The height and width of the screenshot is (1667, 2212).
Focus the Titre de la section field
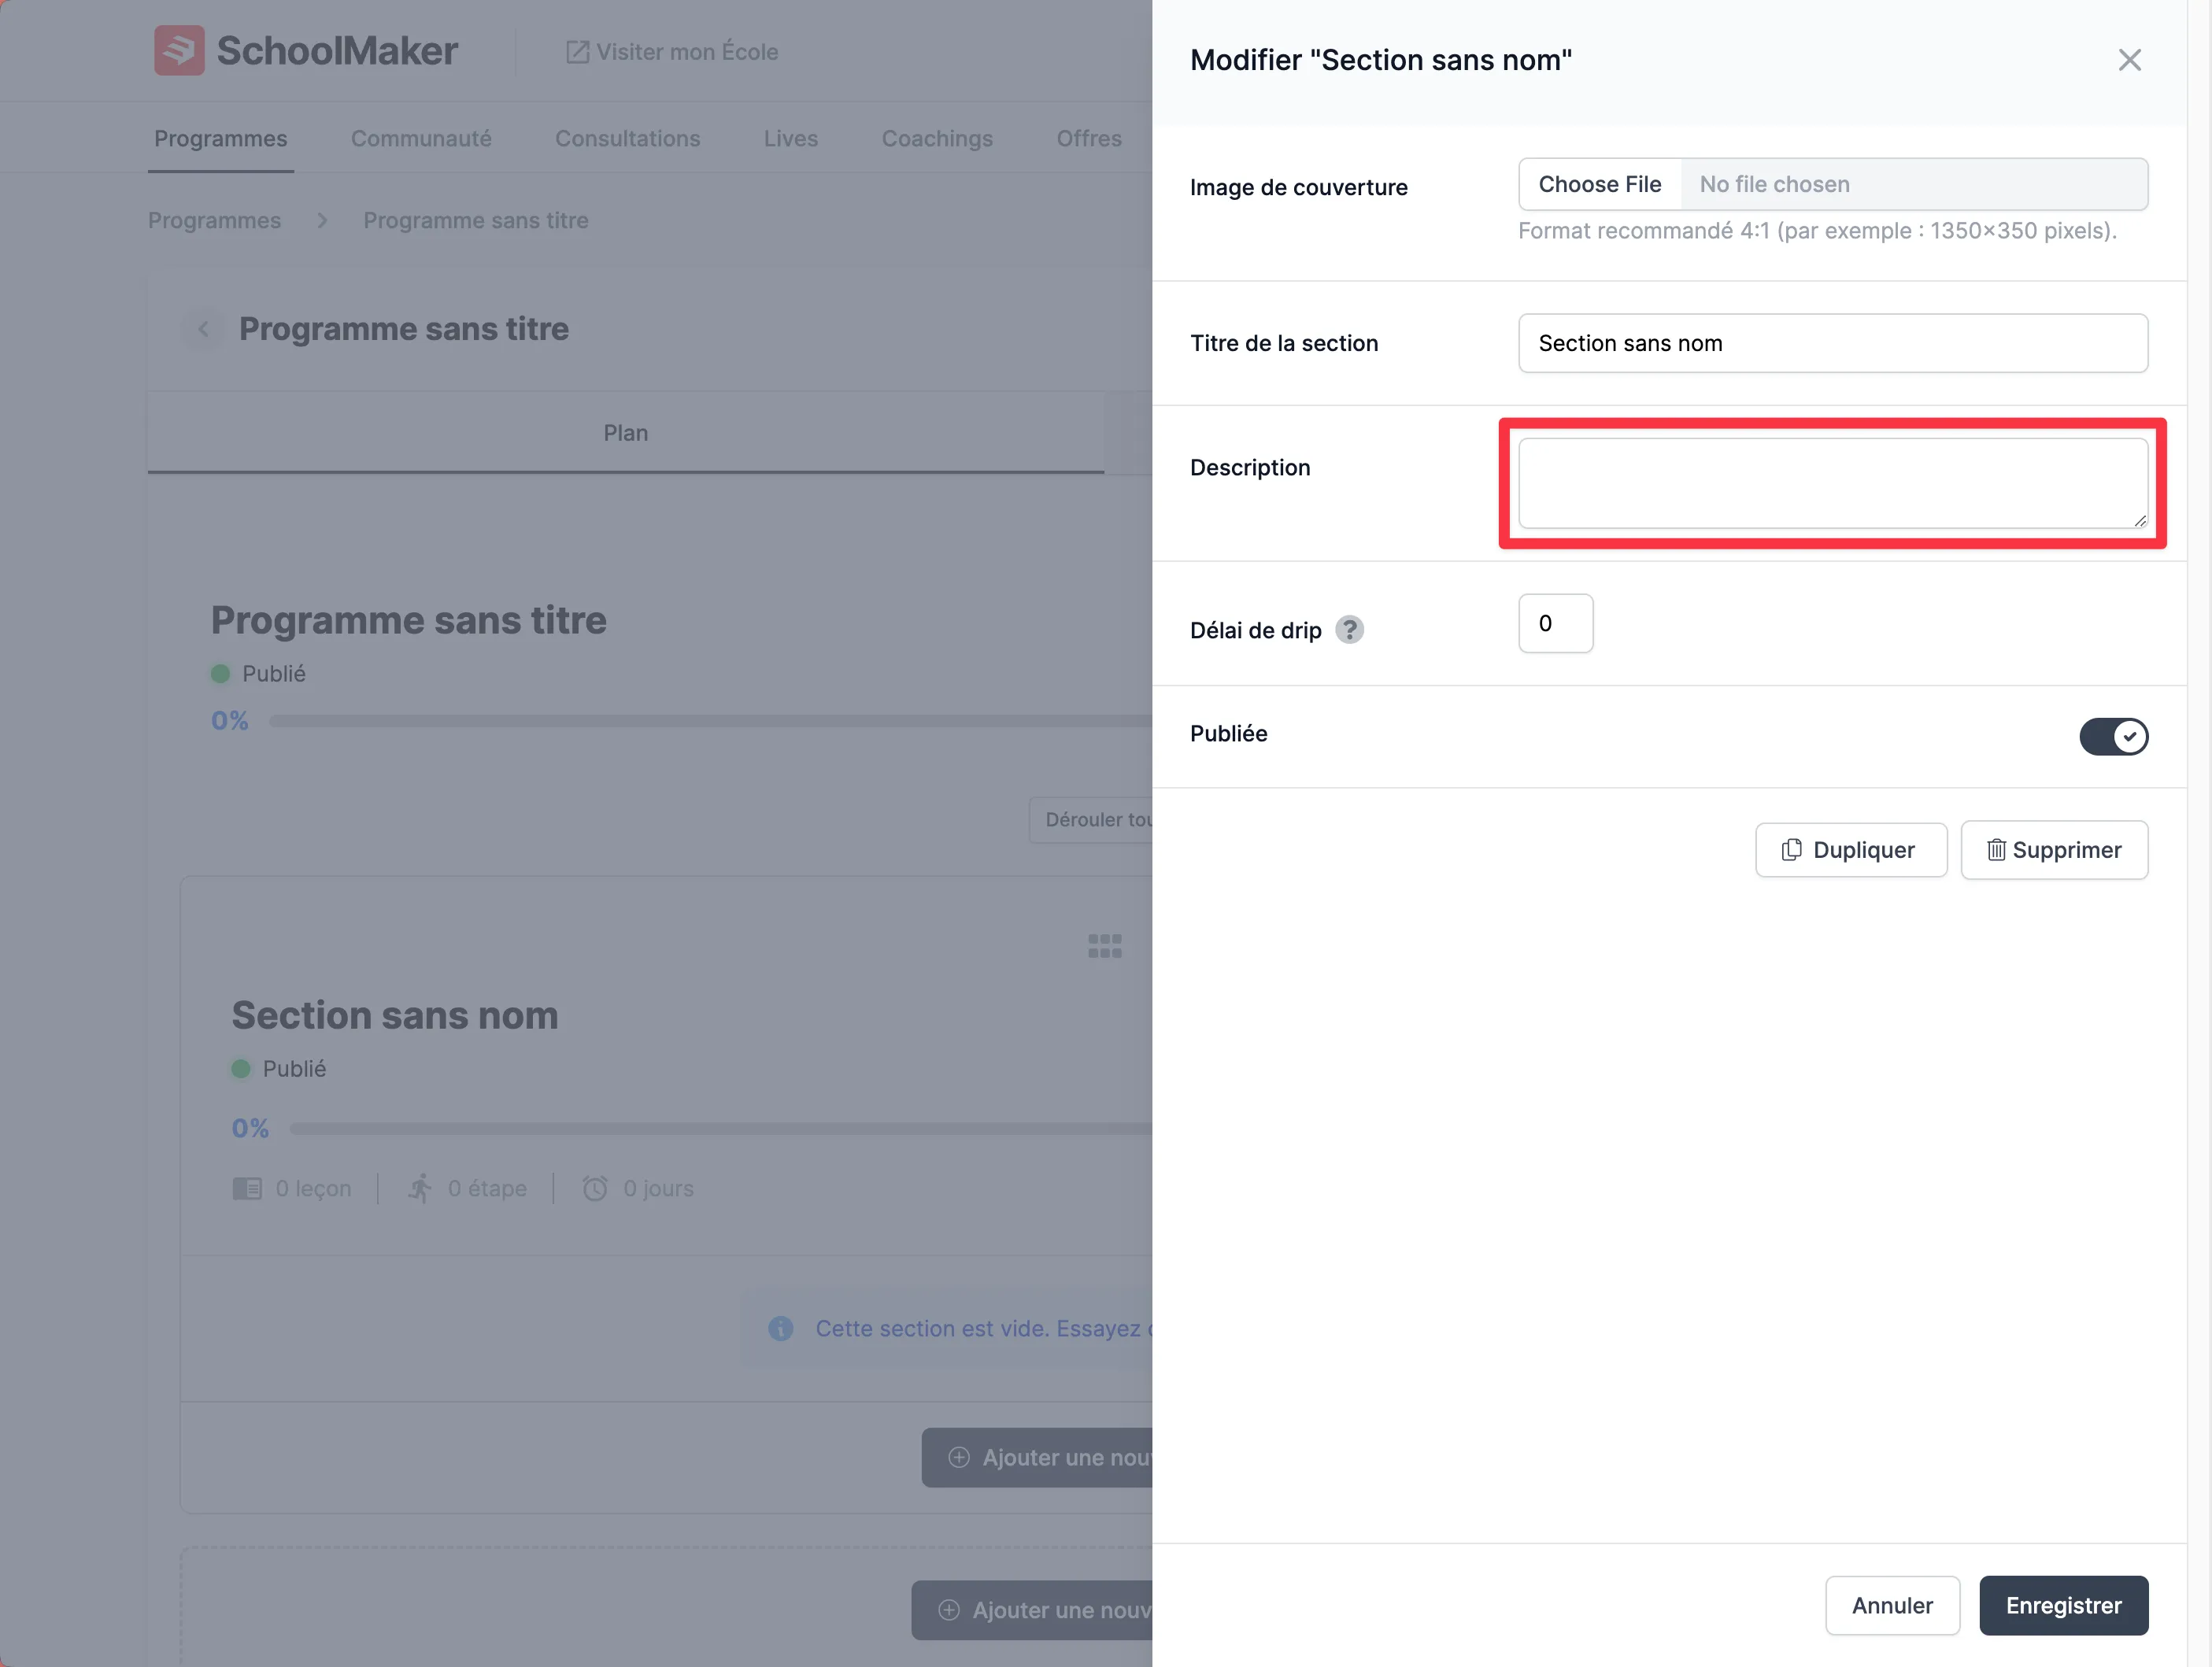1832,343
